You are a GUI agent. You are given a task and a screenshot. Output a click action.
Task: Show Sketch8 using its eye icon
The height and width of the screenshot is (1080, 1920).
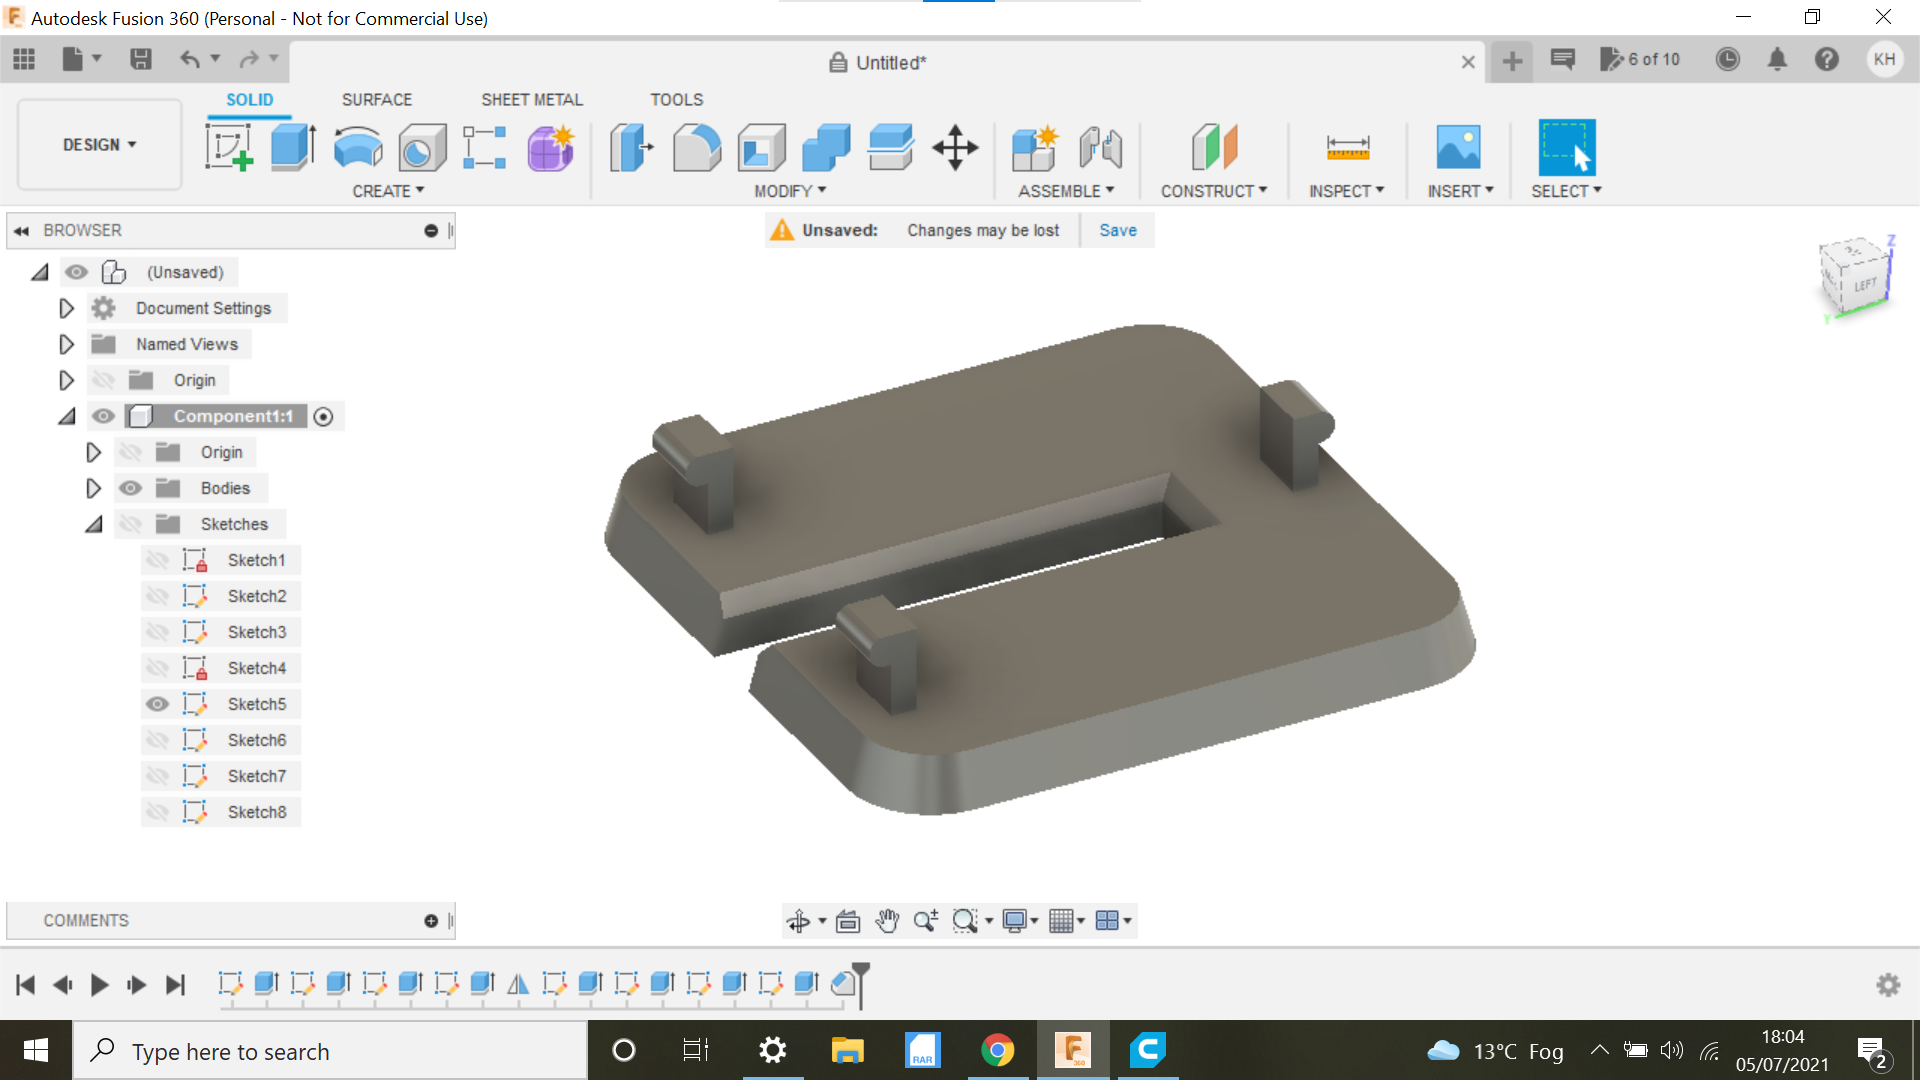(x=157, y=812)
